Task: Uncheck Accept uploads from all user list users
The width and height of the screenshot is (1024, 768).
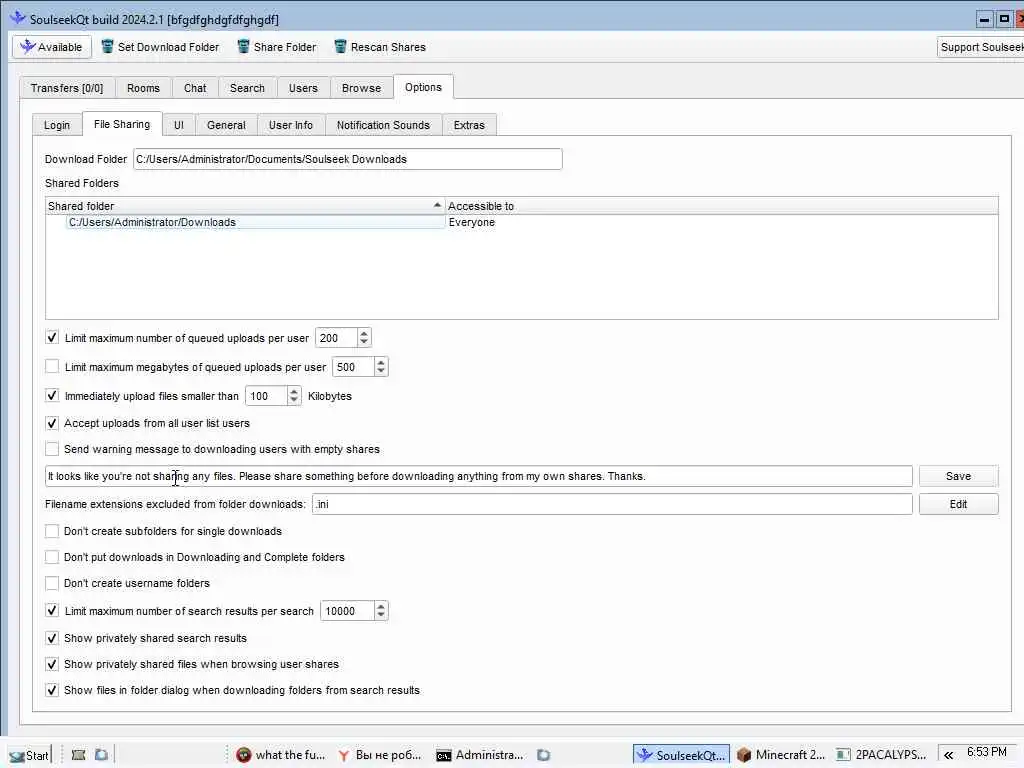Action: (x=52, y=423)
